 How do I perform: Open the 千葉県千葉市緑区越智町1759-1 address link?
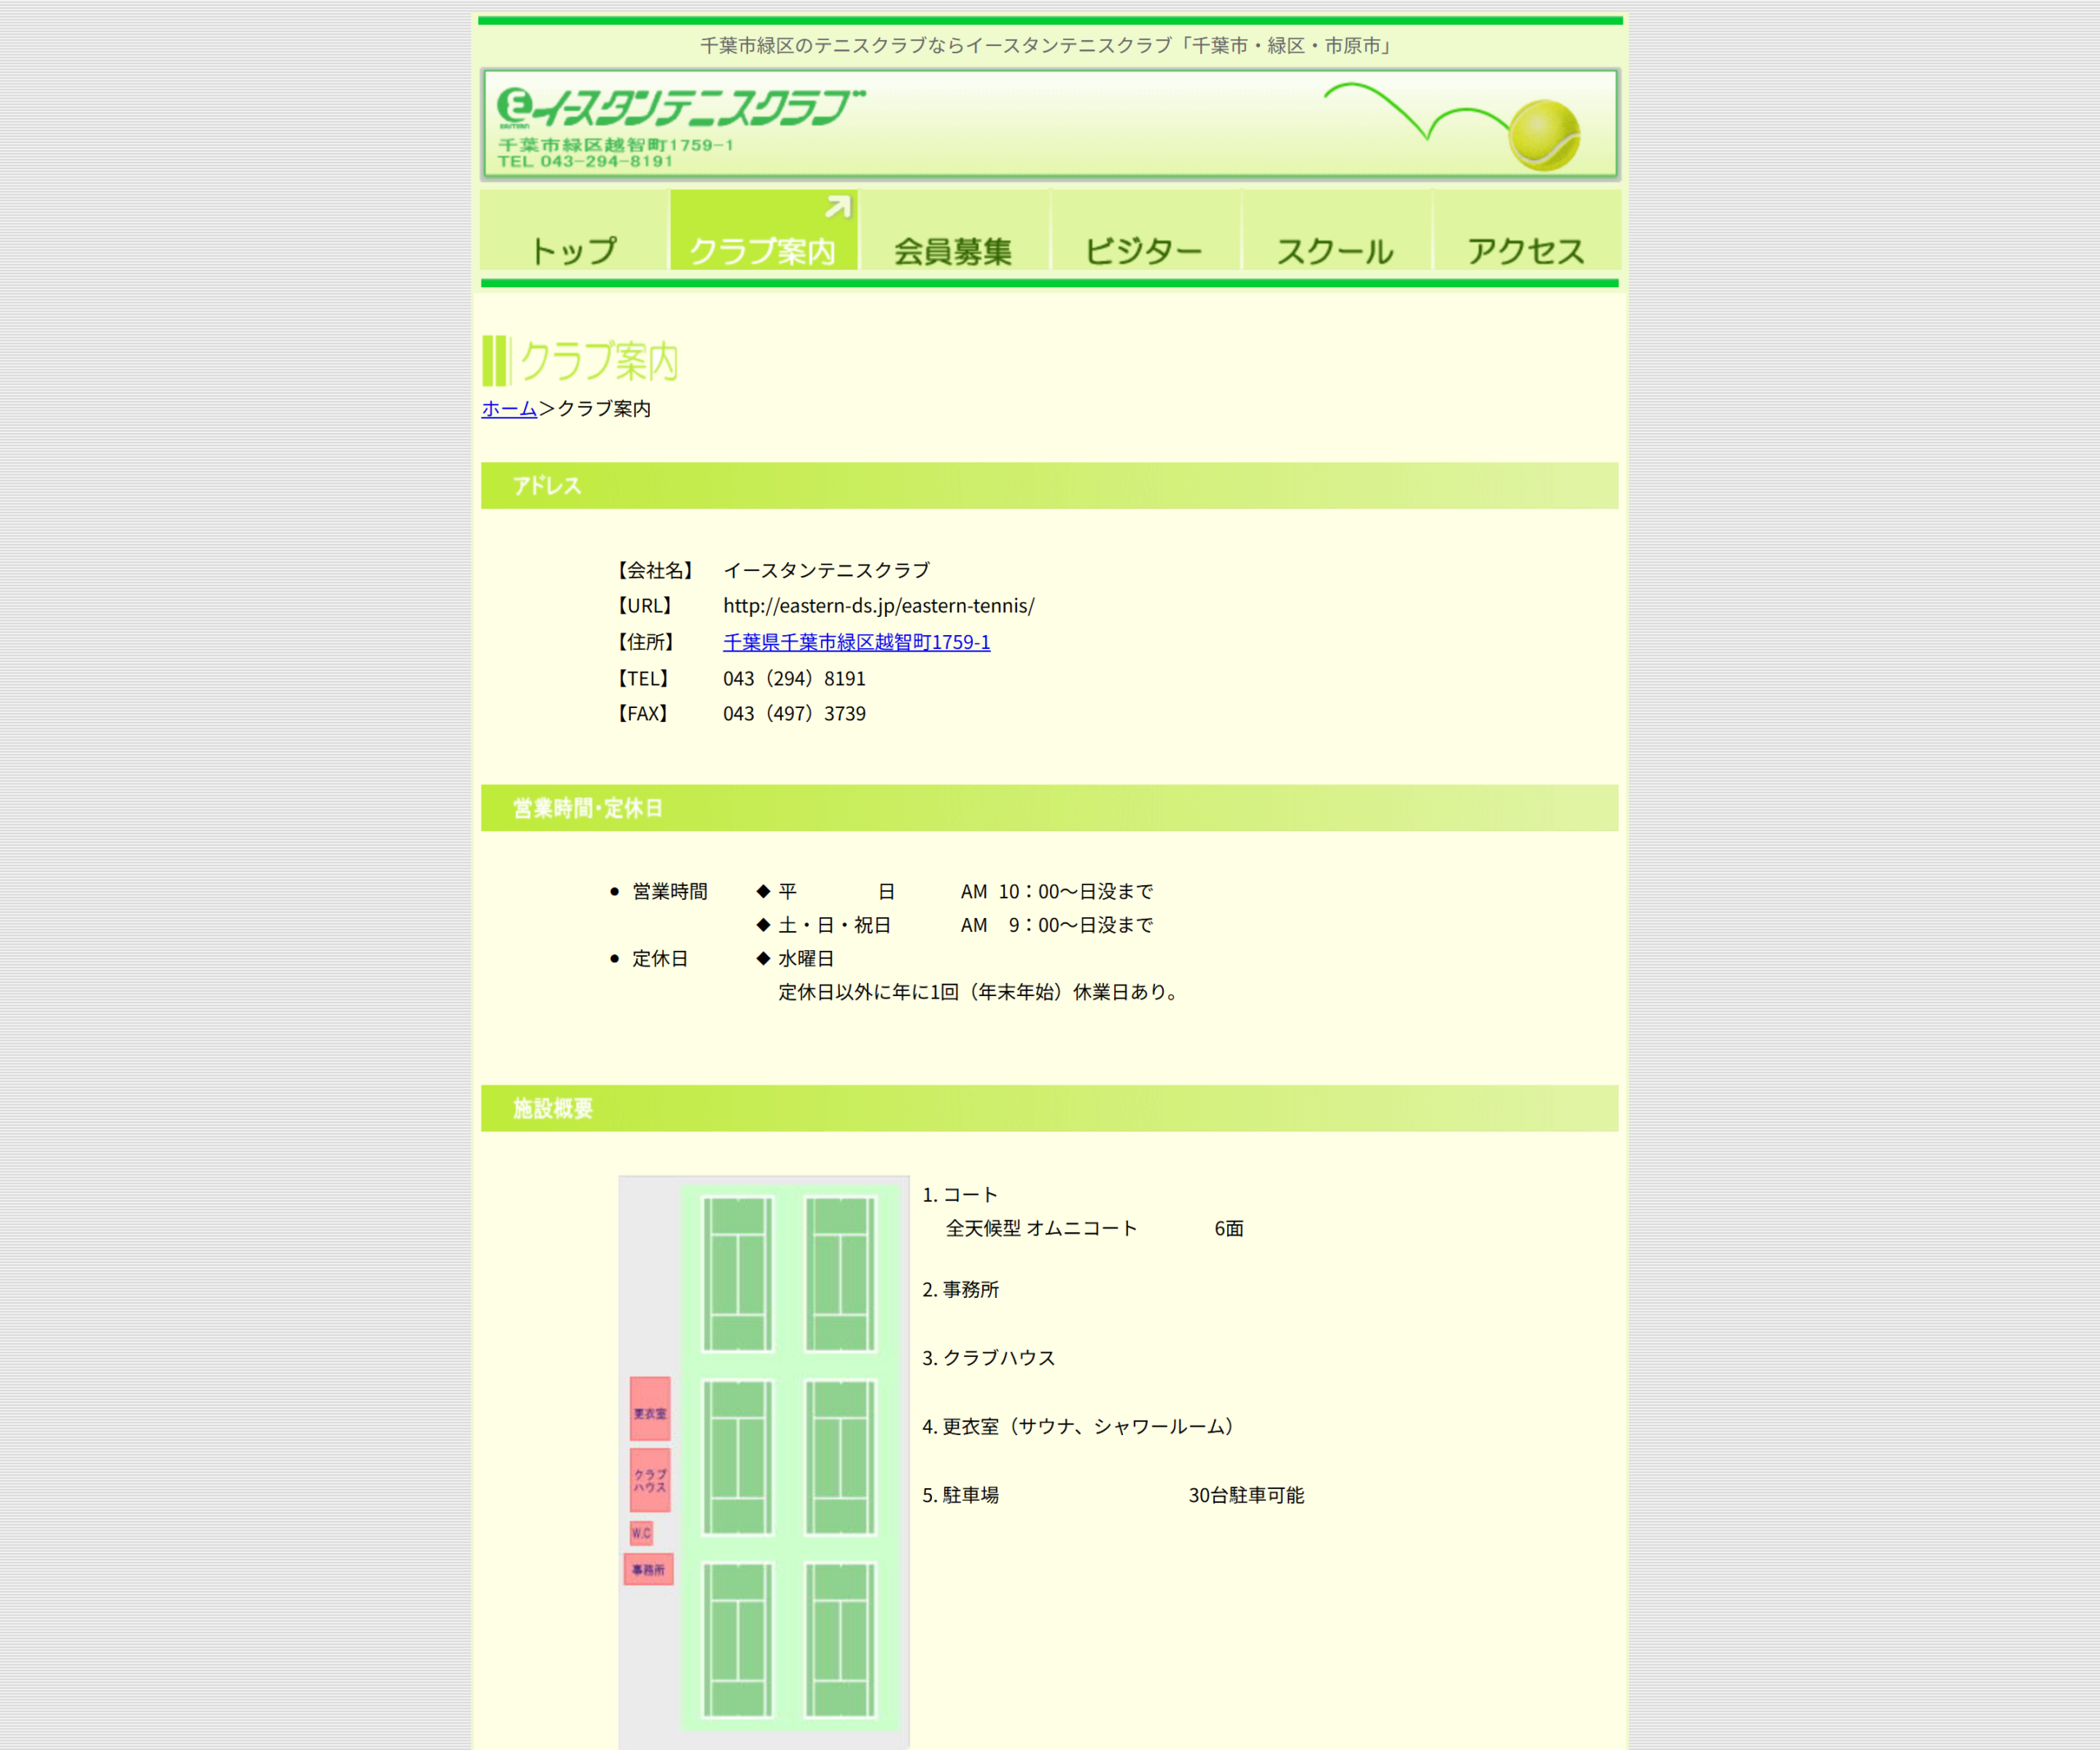857,642
